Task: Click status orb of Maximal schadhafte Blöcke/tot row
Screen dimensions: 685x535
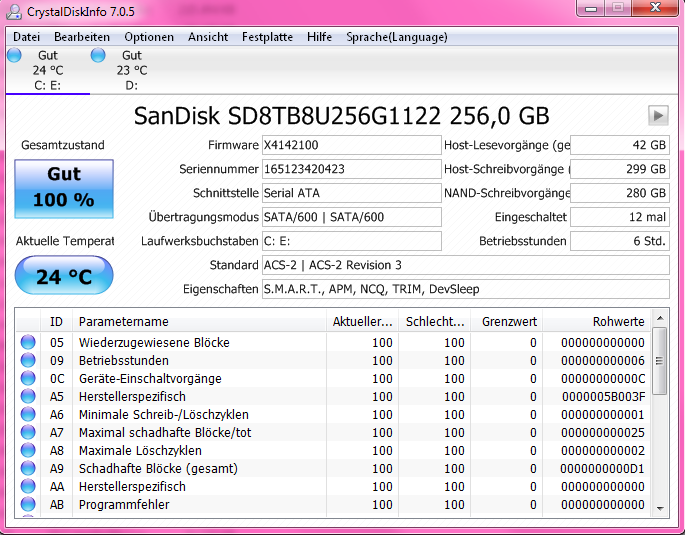Action: pos(28,432)
